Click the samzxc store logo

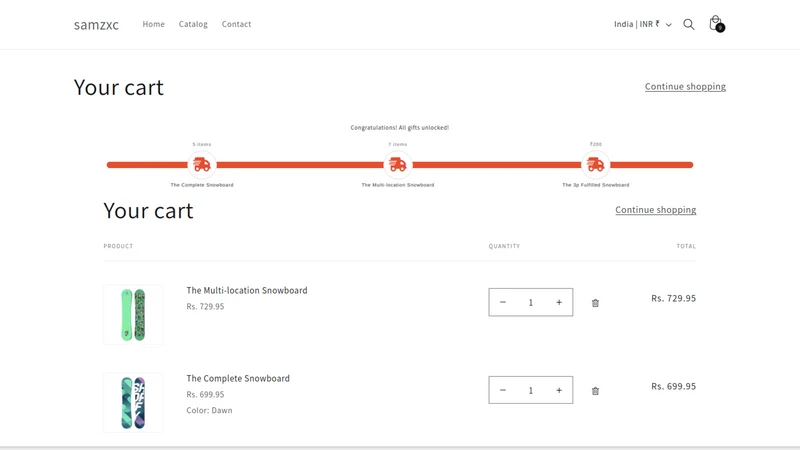coord(96,24)
